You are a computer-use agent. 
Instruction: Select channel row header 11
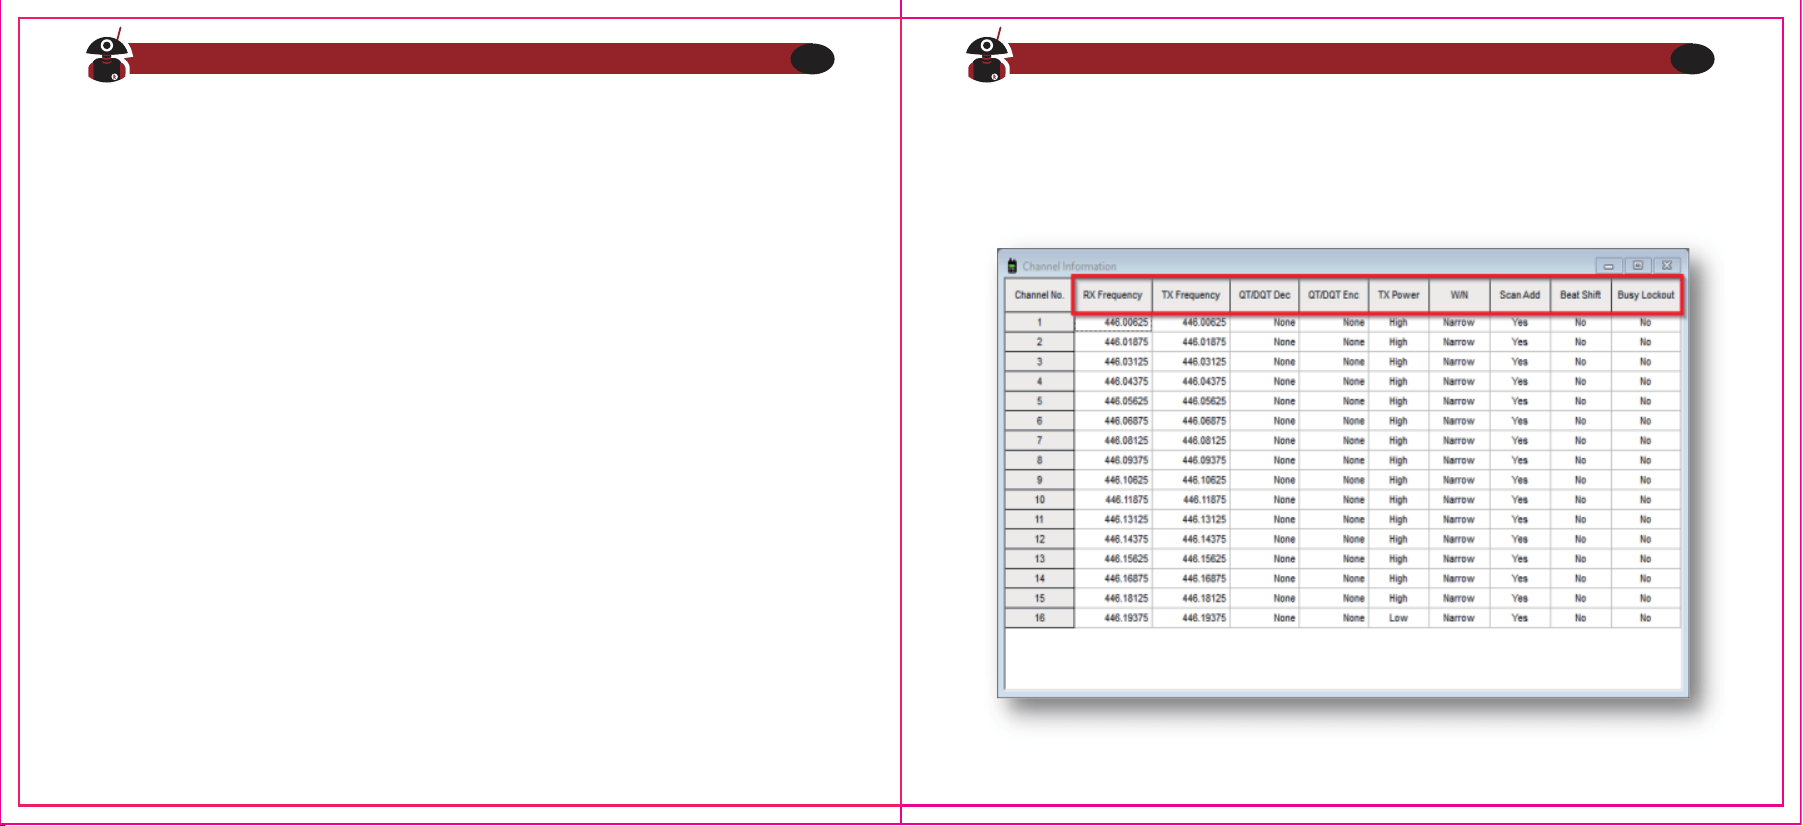[x=1039, y=519]
